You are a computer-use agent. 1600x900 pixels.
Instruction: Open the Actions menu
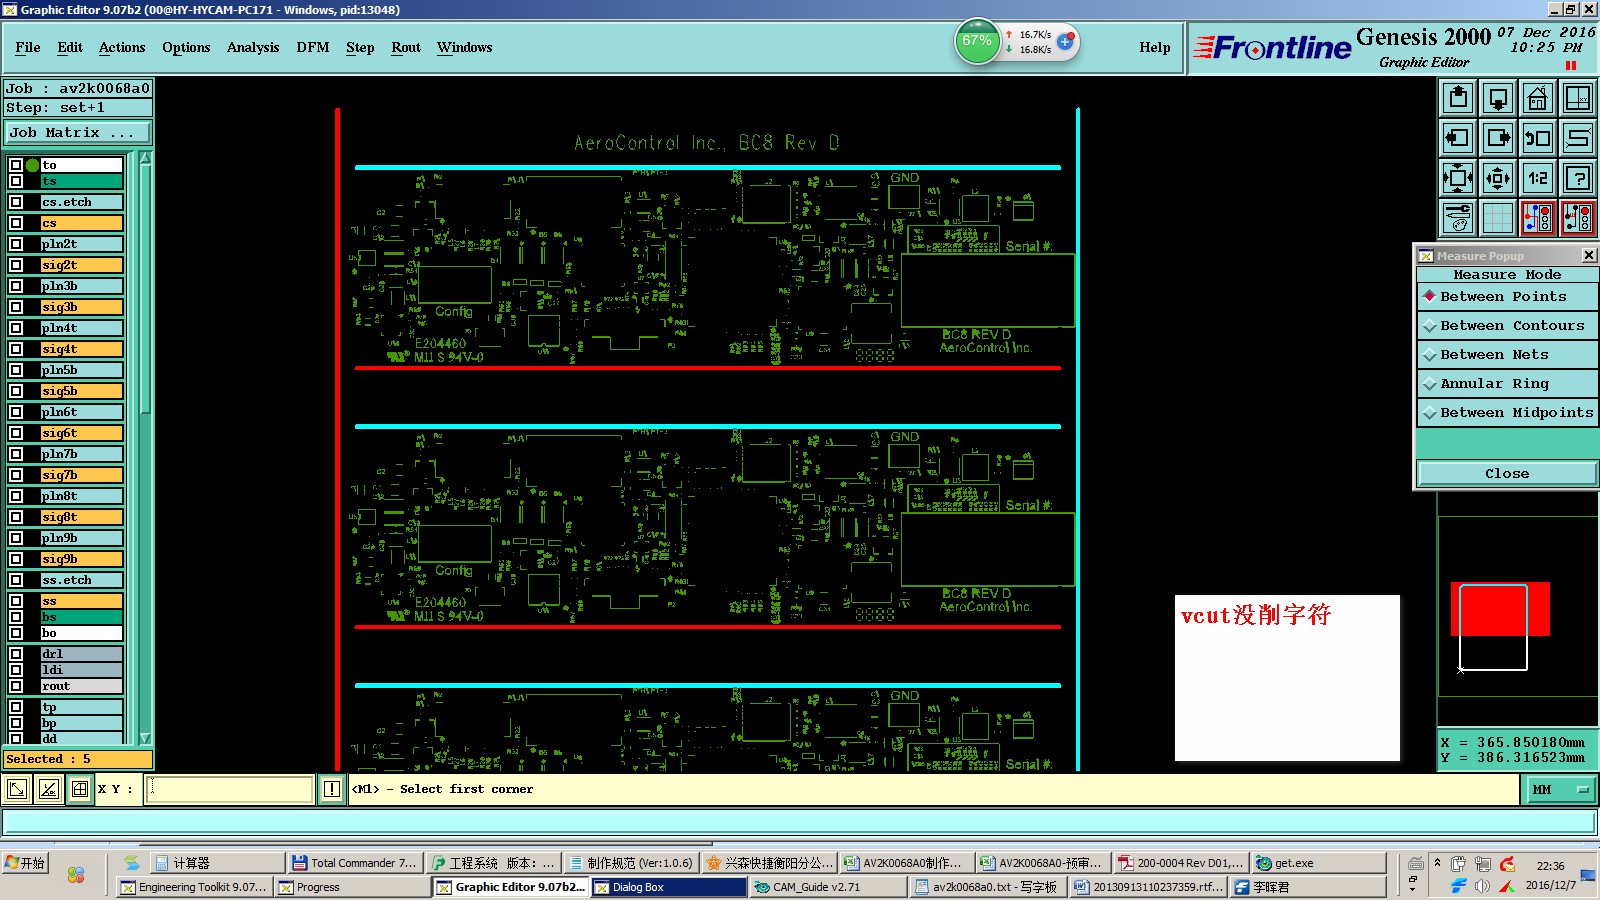coord(122,47)
